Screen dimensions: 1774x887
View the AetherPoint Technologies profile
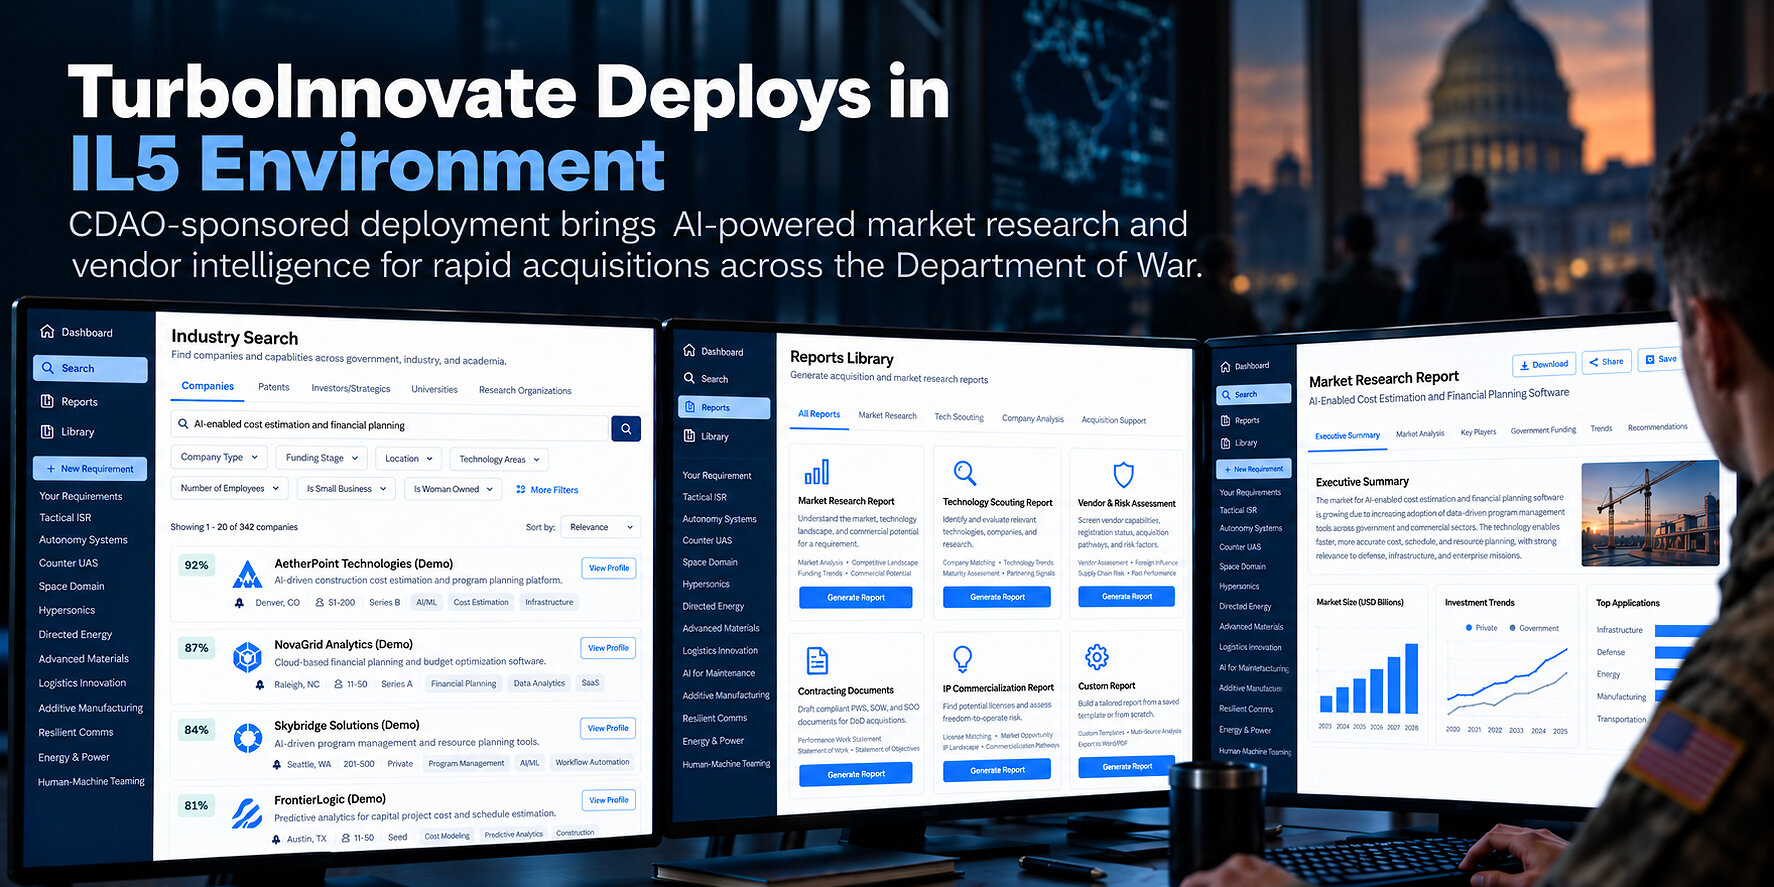point(609,568)
